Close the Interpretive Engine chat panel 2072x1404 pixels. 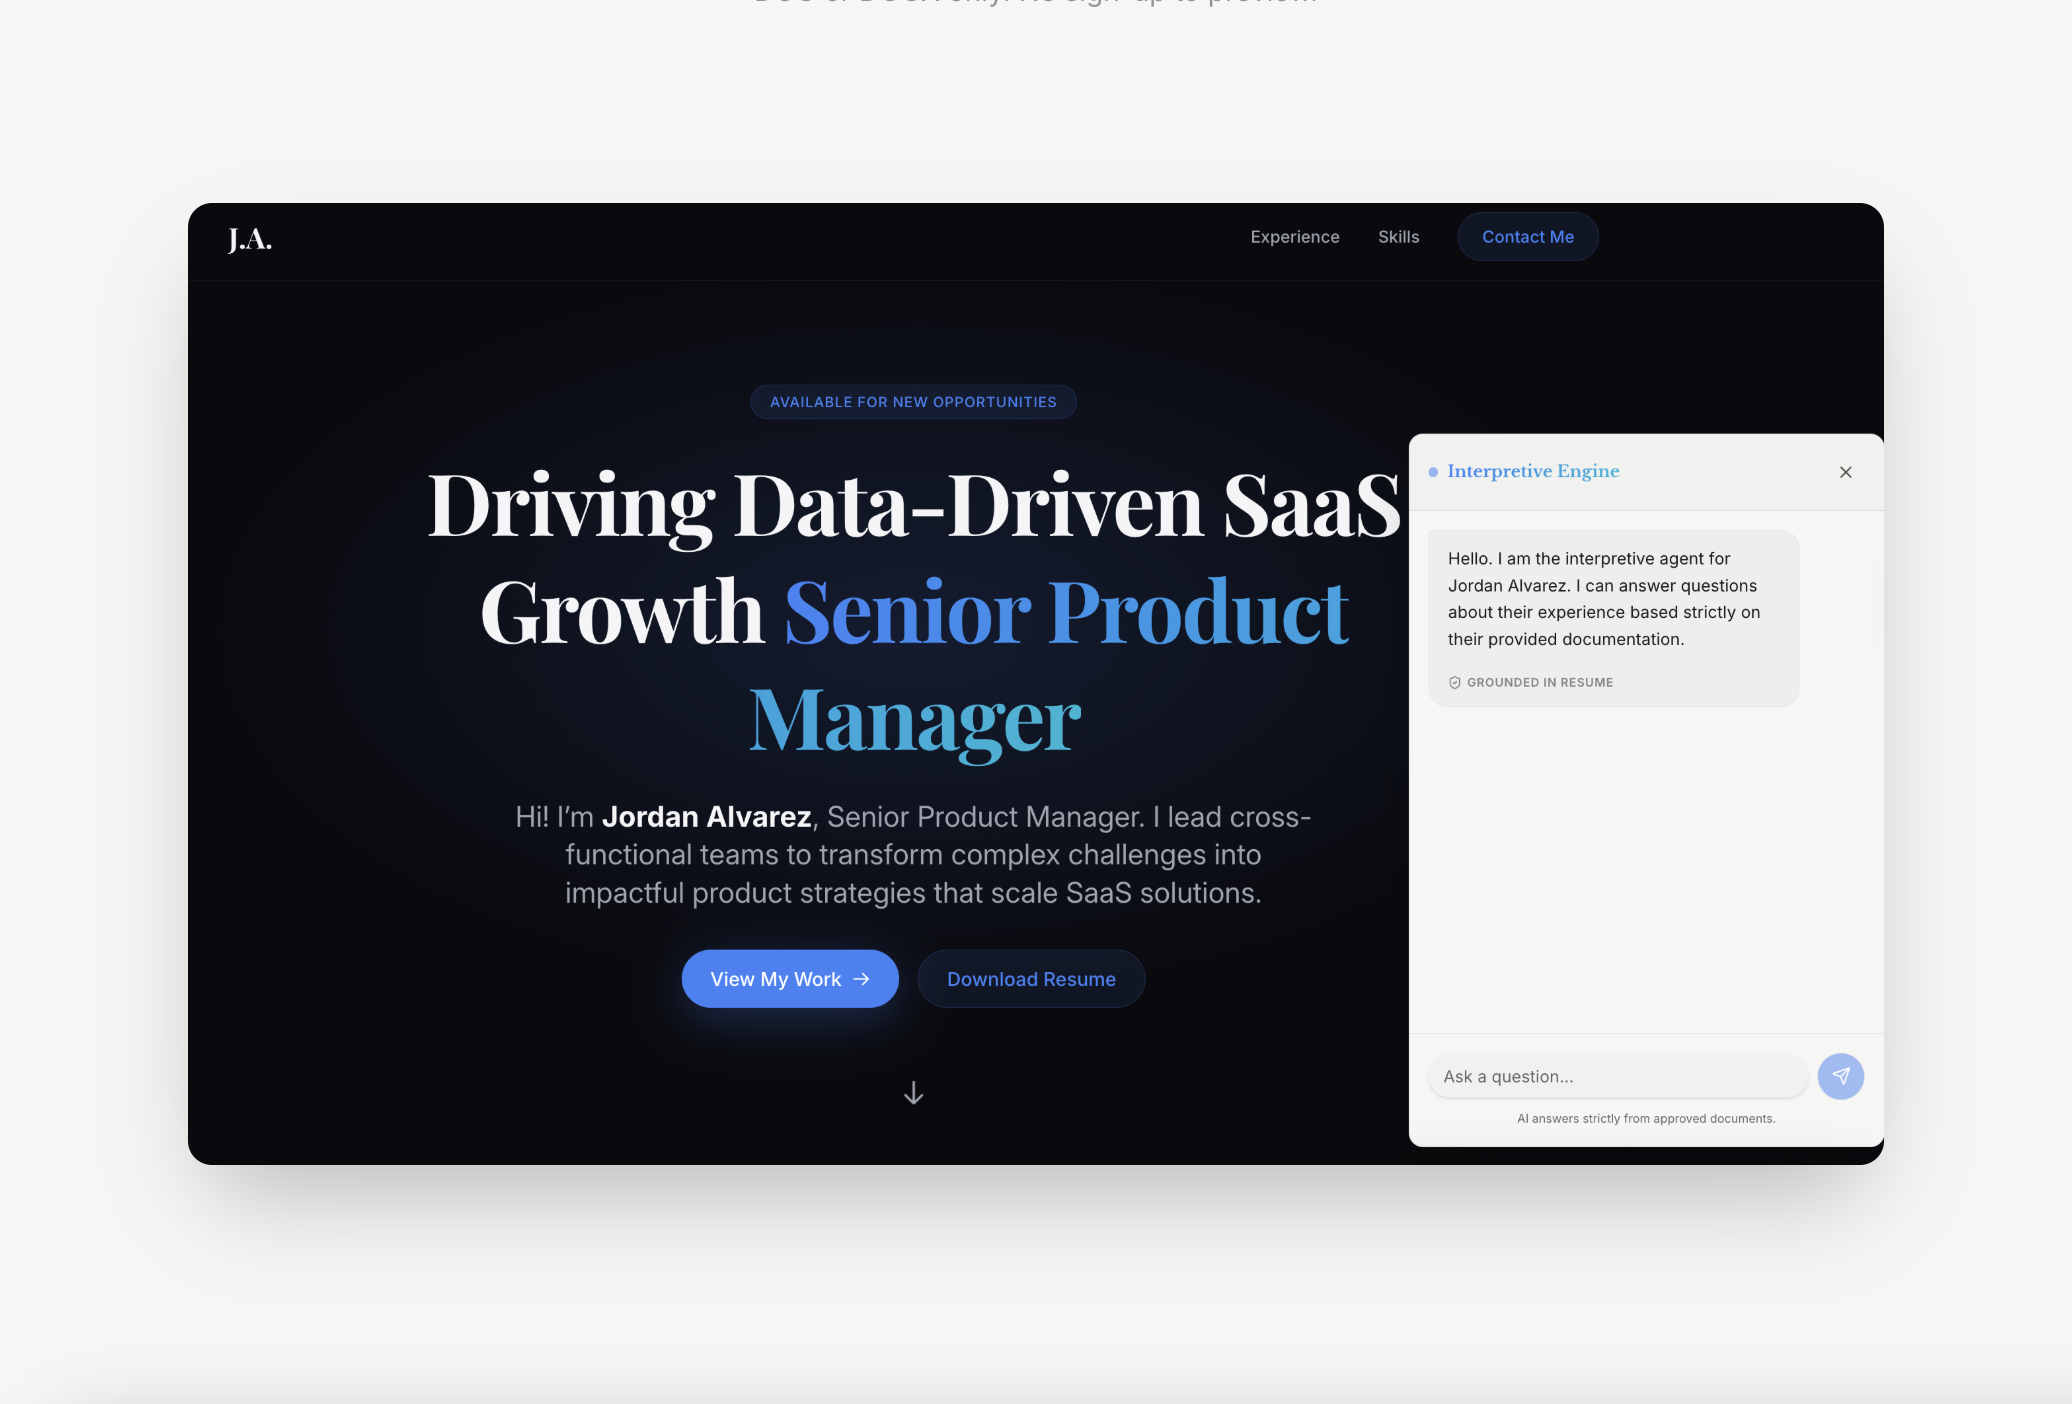[x=1845, y=472]
